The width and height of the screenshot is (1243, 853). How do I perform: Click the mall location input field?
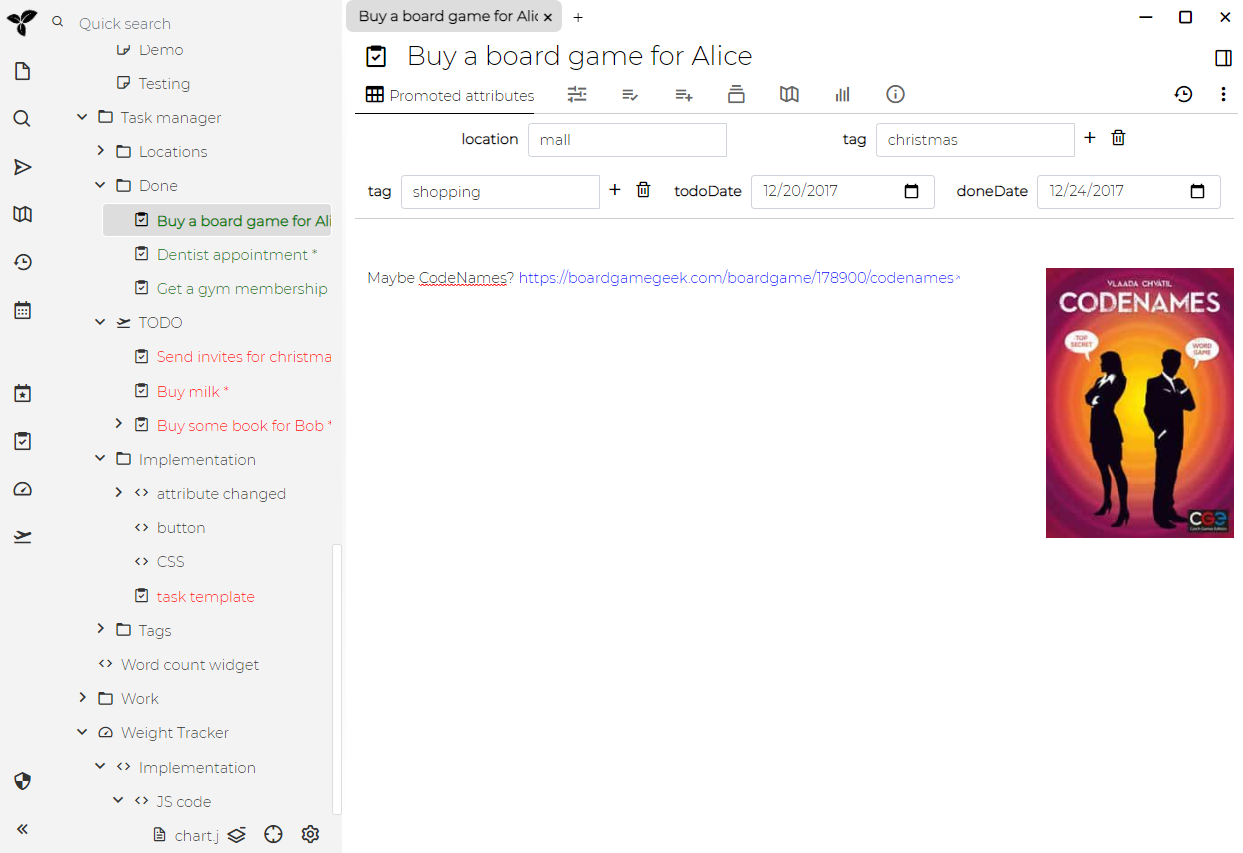(627, 140)
